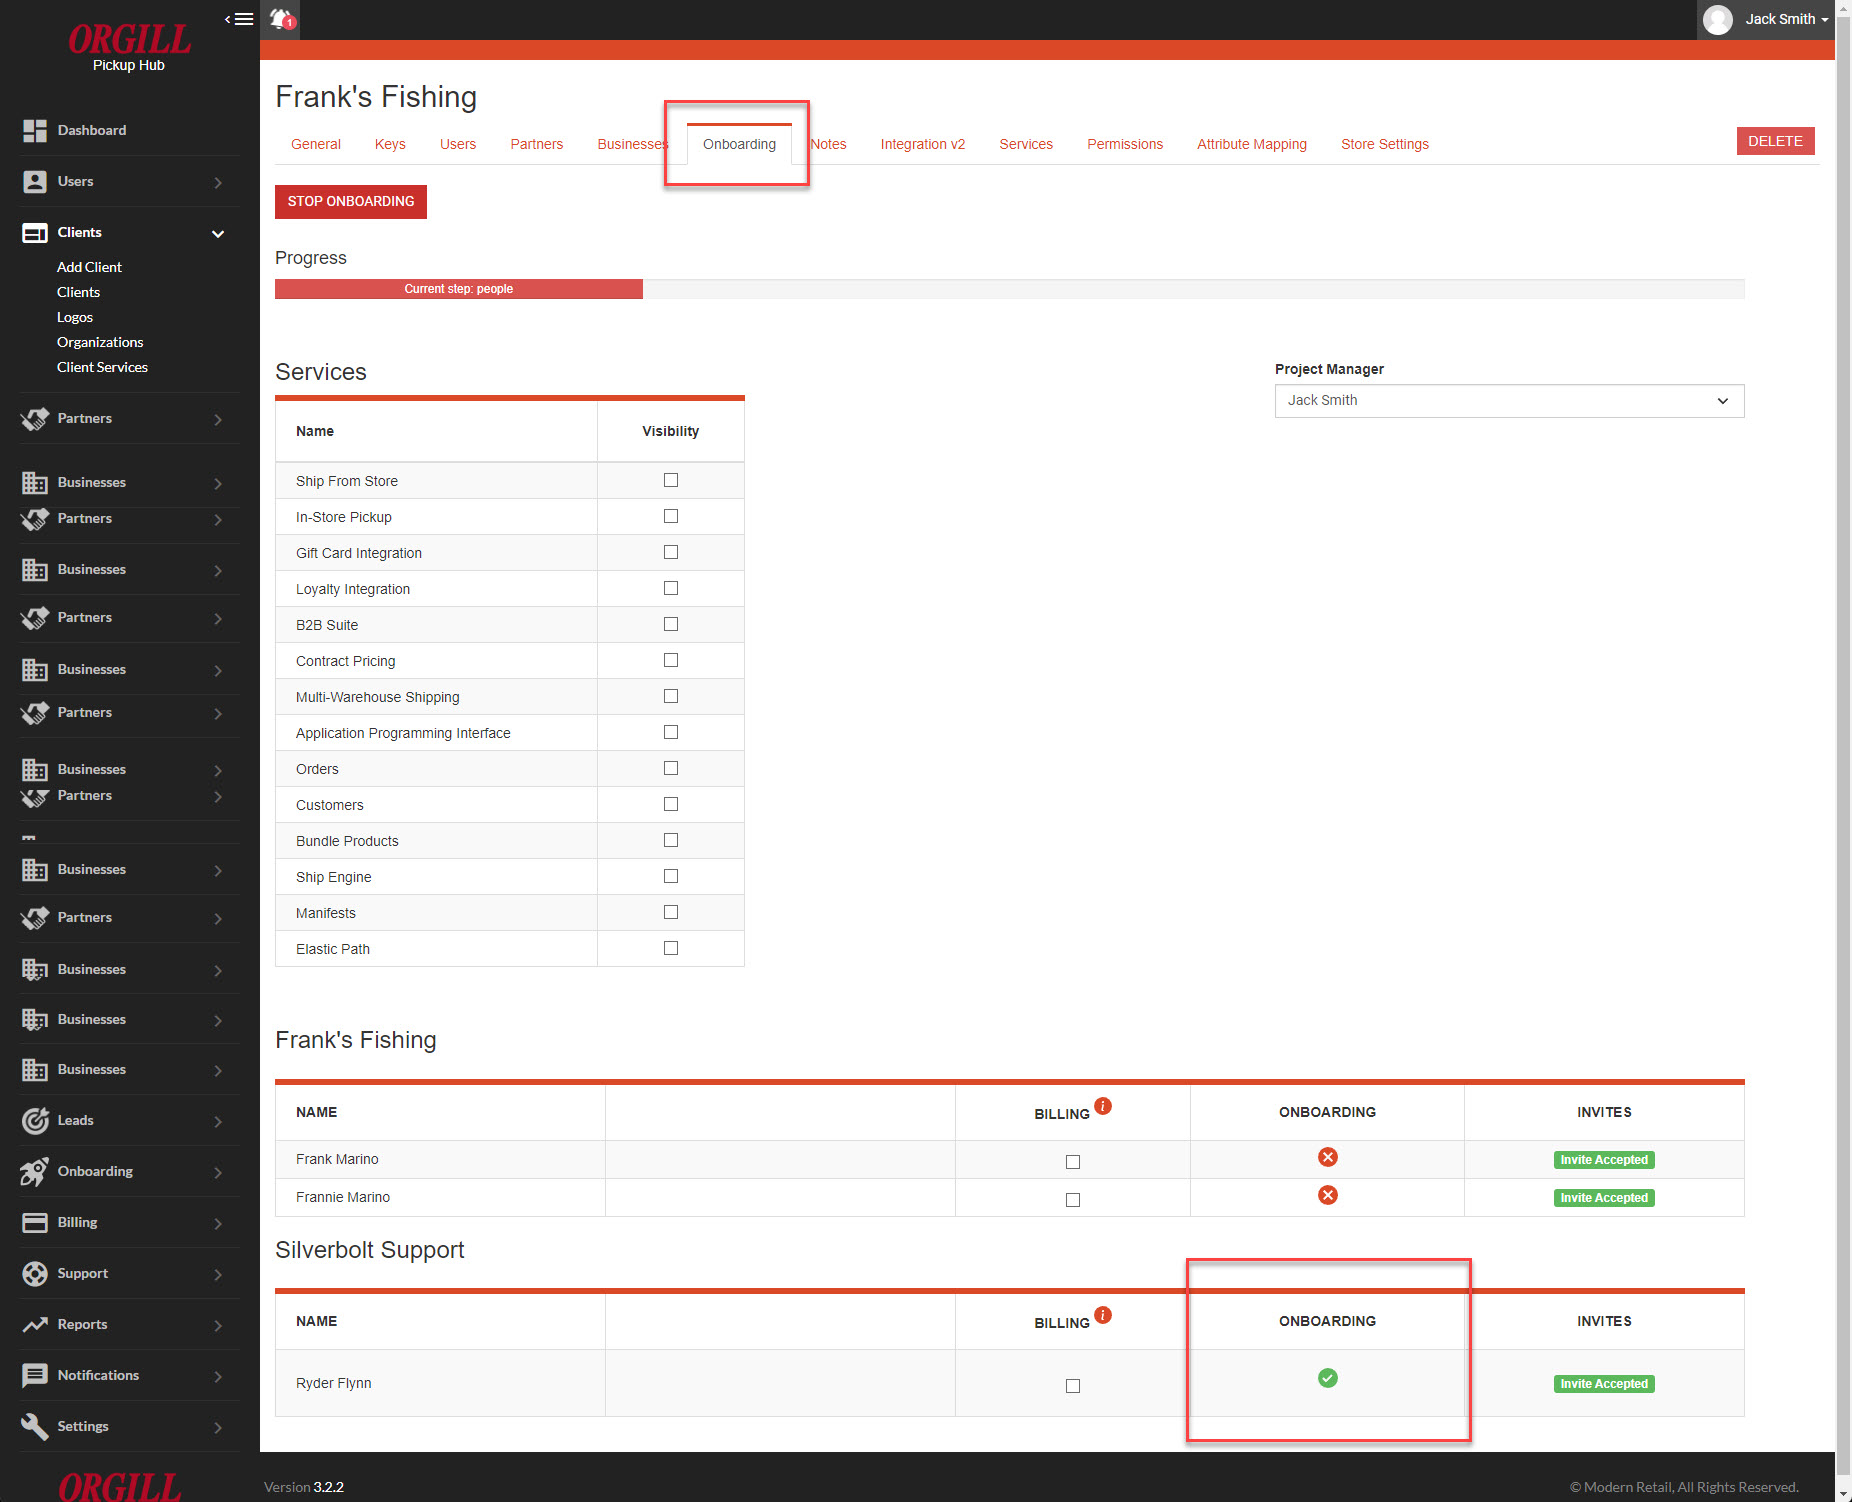This screenshot has height=1502, width=1852.
Task: Click the ORGILL Pickup Hub logo
Action: tap(129, 47)
